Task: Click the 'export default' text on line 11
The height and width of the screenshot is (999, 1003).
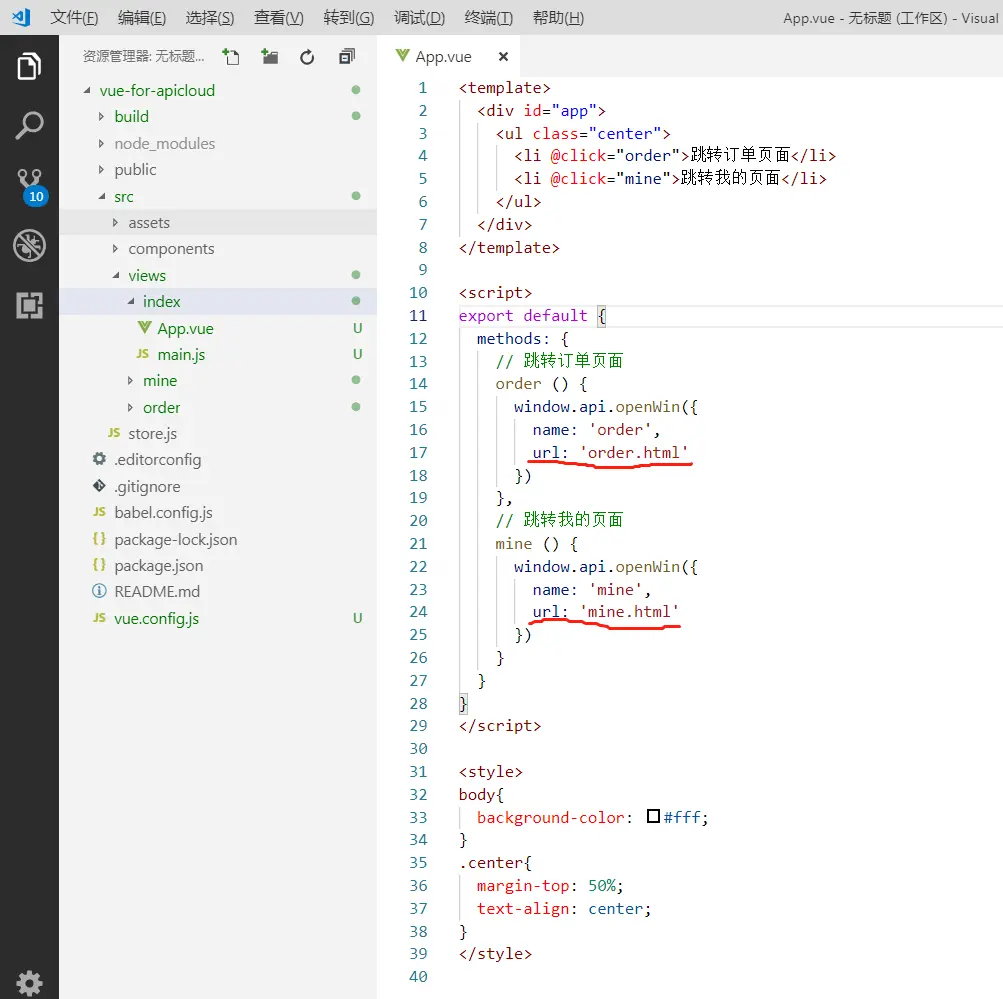Action: pyautogui.click(x=523, y=315)
